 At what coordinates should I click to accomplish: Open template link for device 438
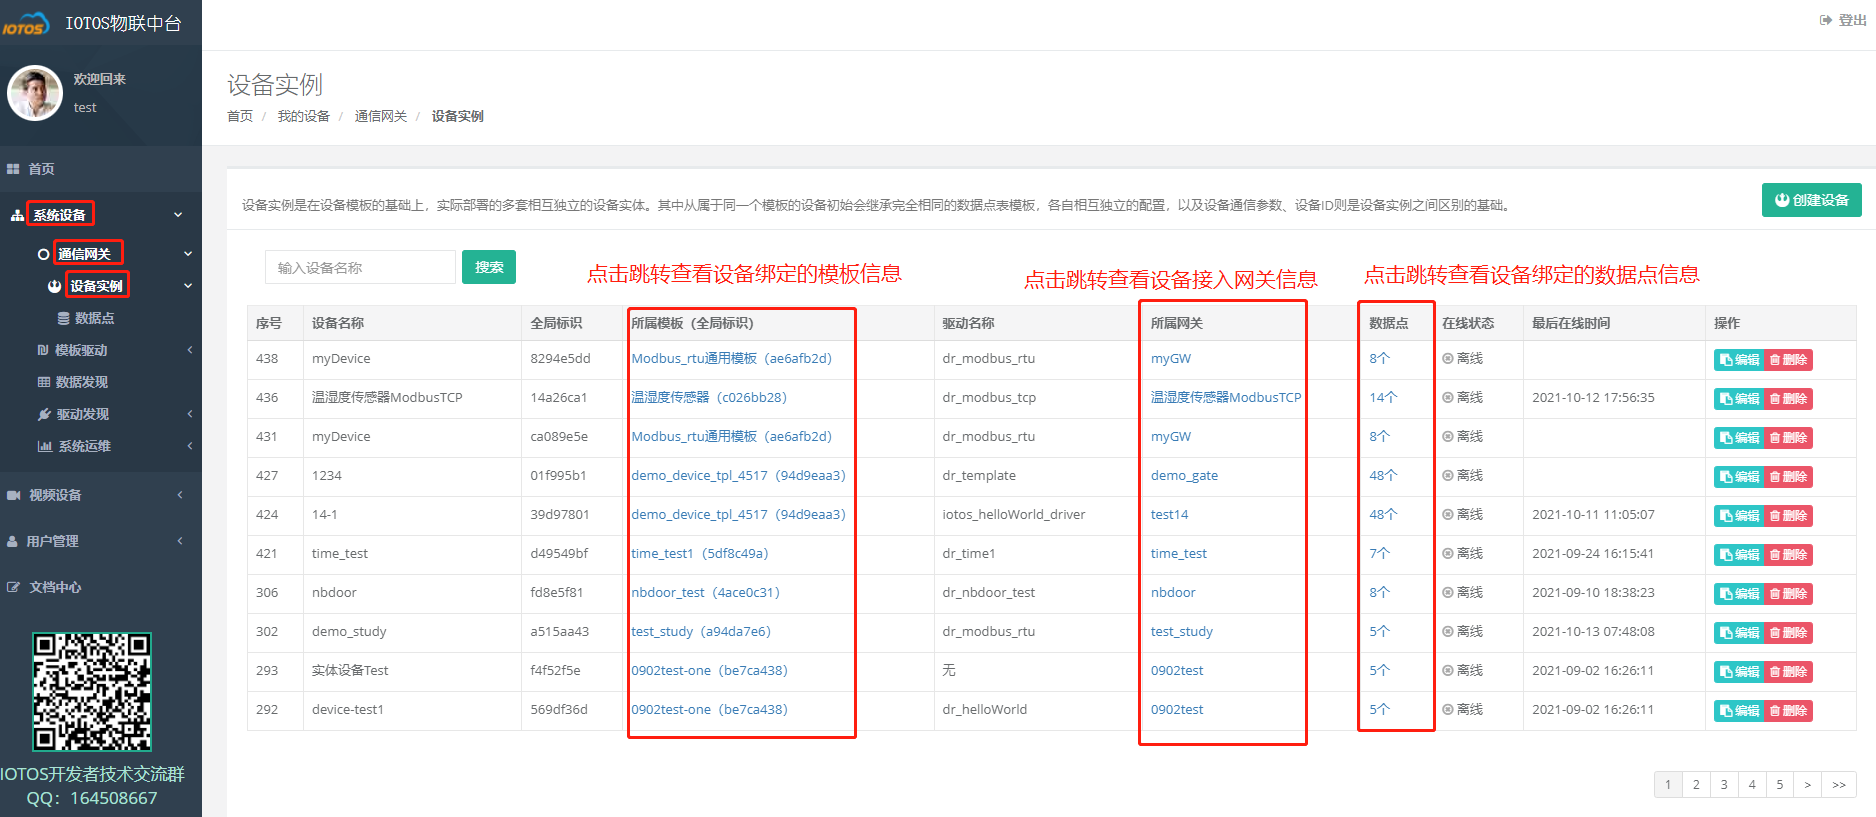pos(731,358)
